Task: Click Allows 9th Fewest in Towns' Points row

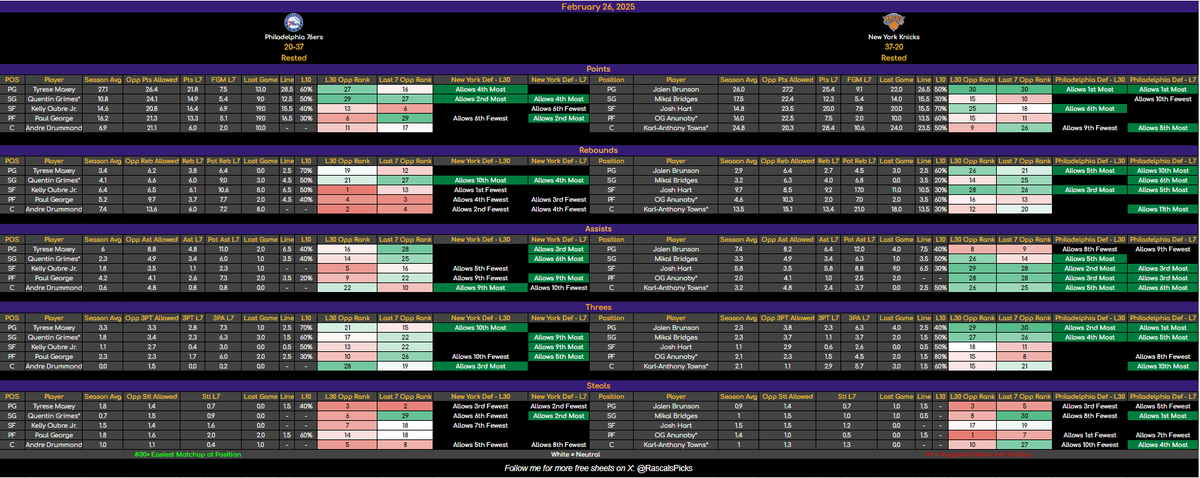Action: [1090, 128]
